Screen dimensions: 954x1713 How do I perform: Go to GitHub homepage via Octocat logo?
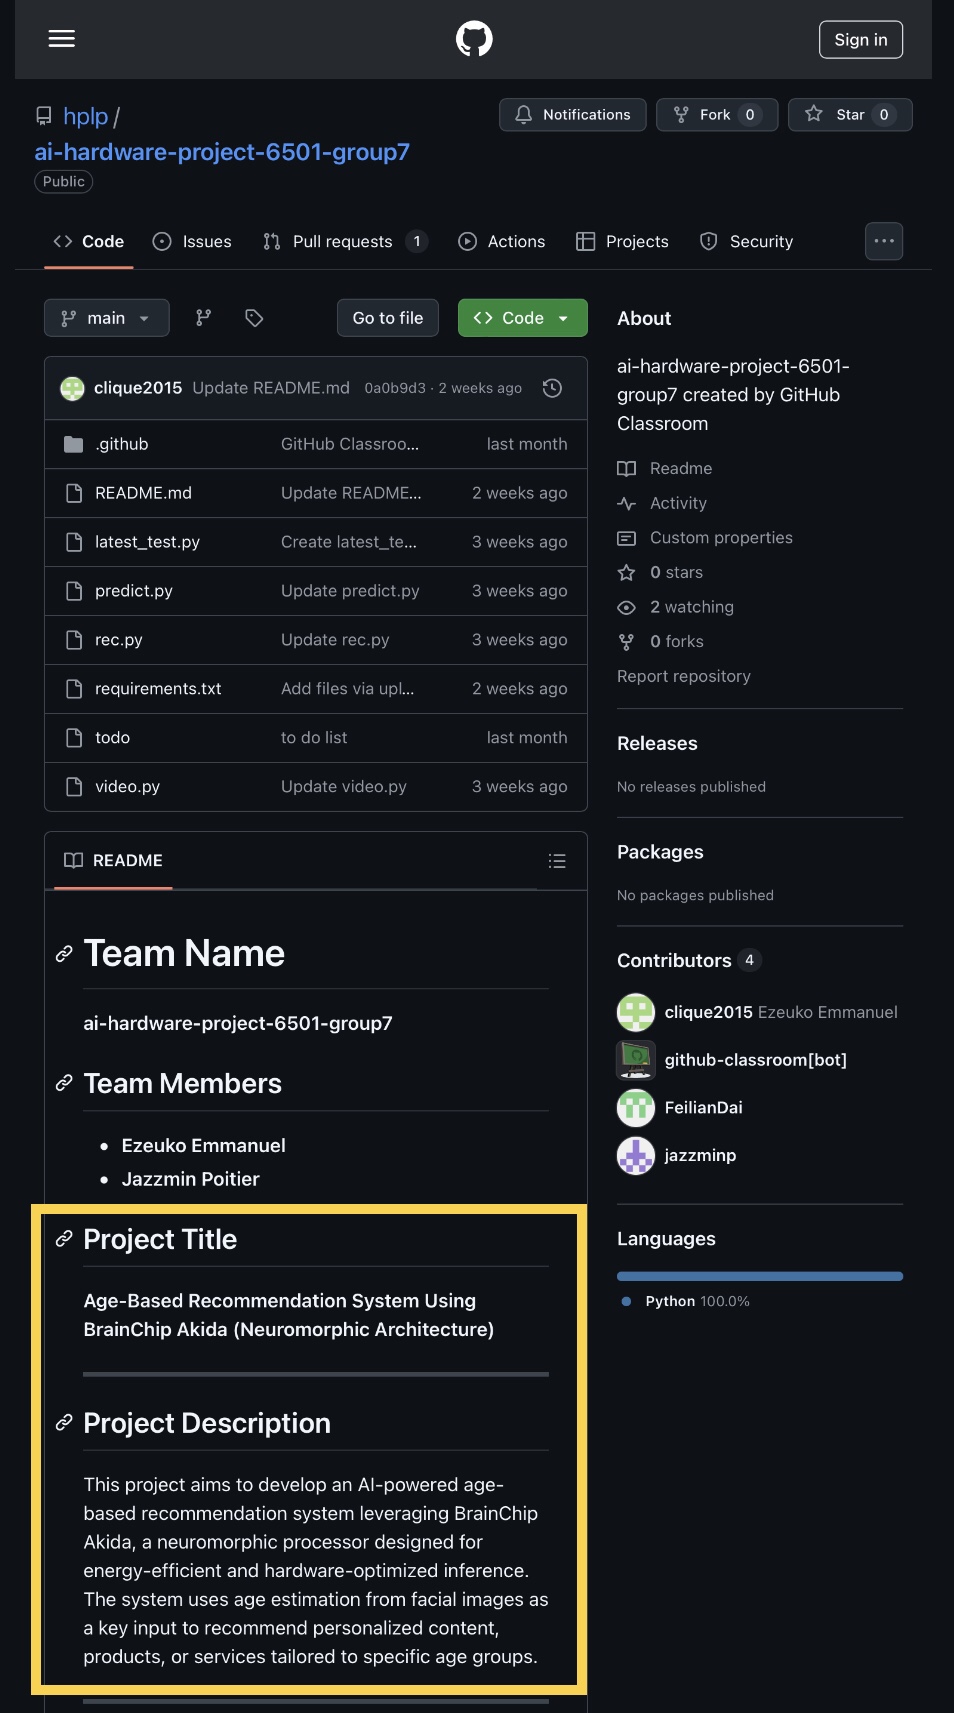point(474,39)
